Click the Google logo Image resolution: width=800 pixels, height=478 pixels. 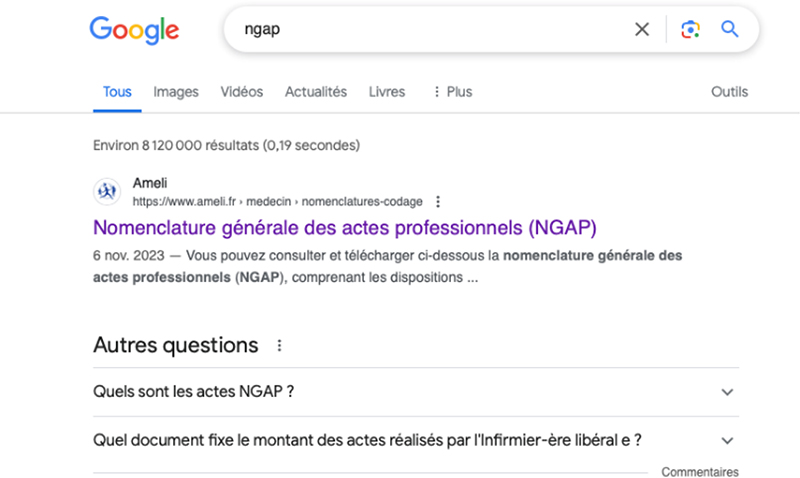(134, 30)
